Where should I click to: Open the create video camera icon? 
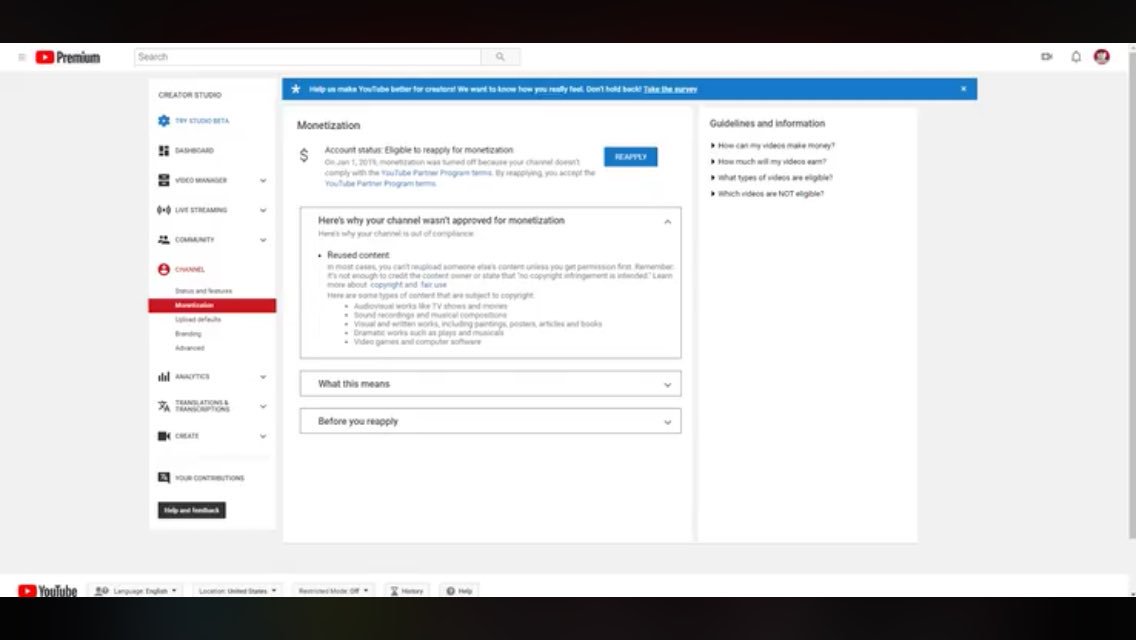coord(1046,57)
